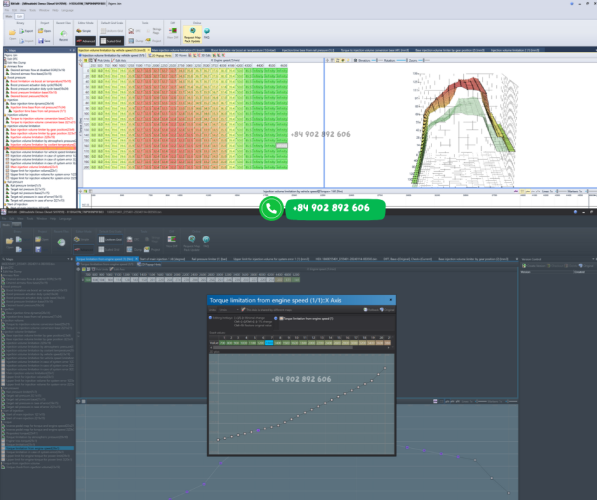The height and width of the screenshot is (500, 597).
Task: Choose the Scaled Grid option in top ribbon
Action: point(111,41)
